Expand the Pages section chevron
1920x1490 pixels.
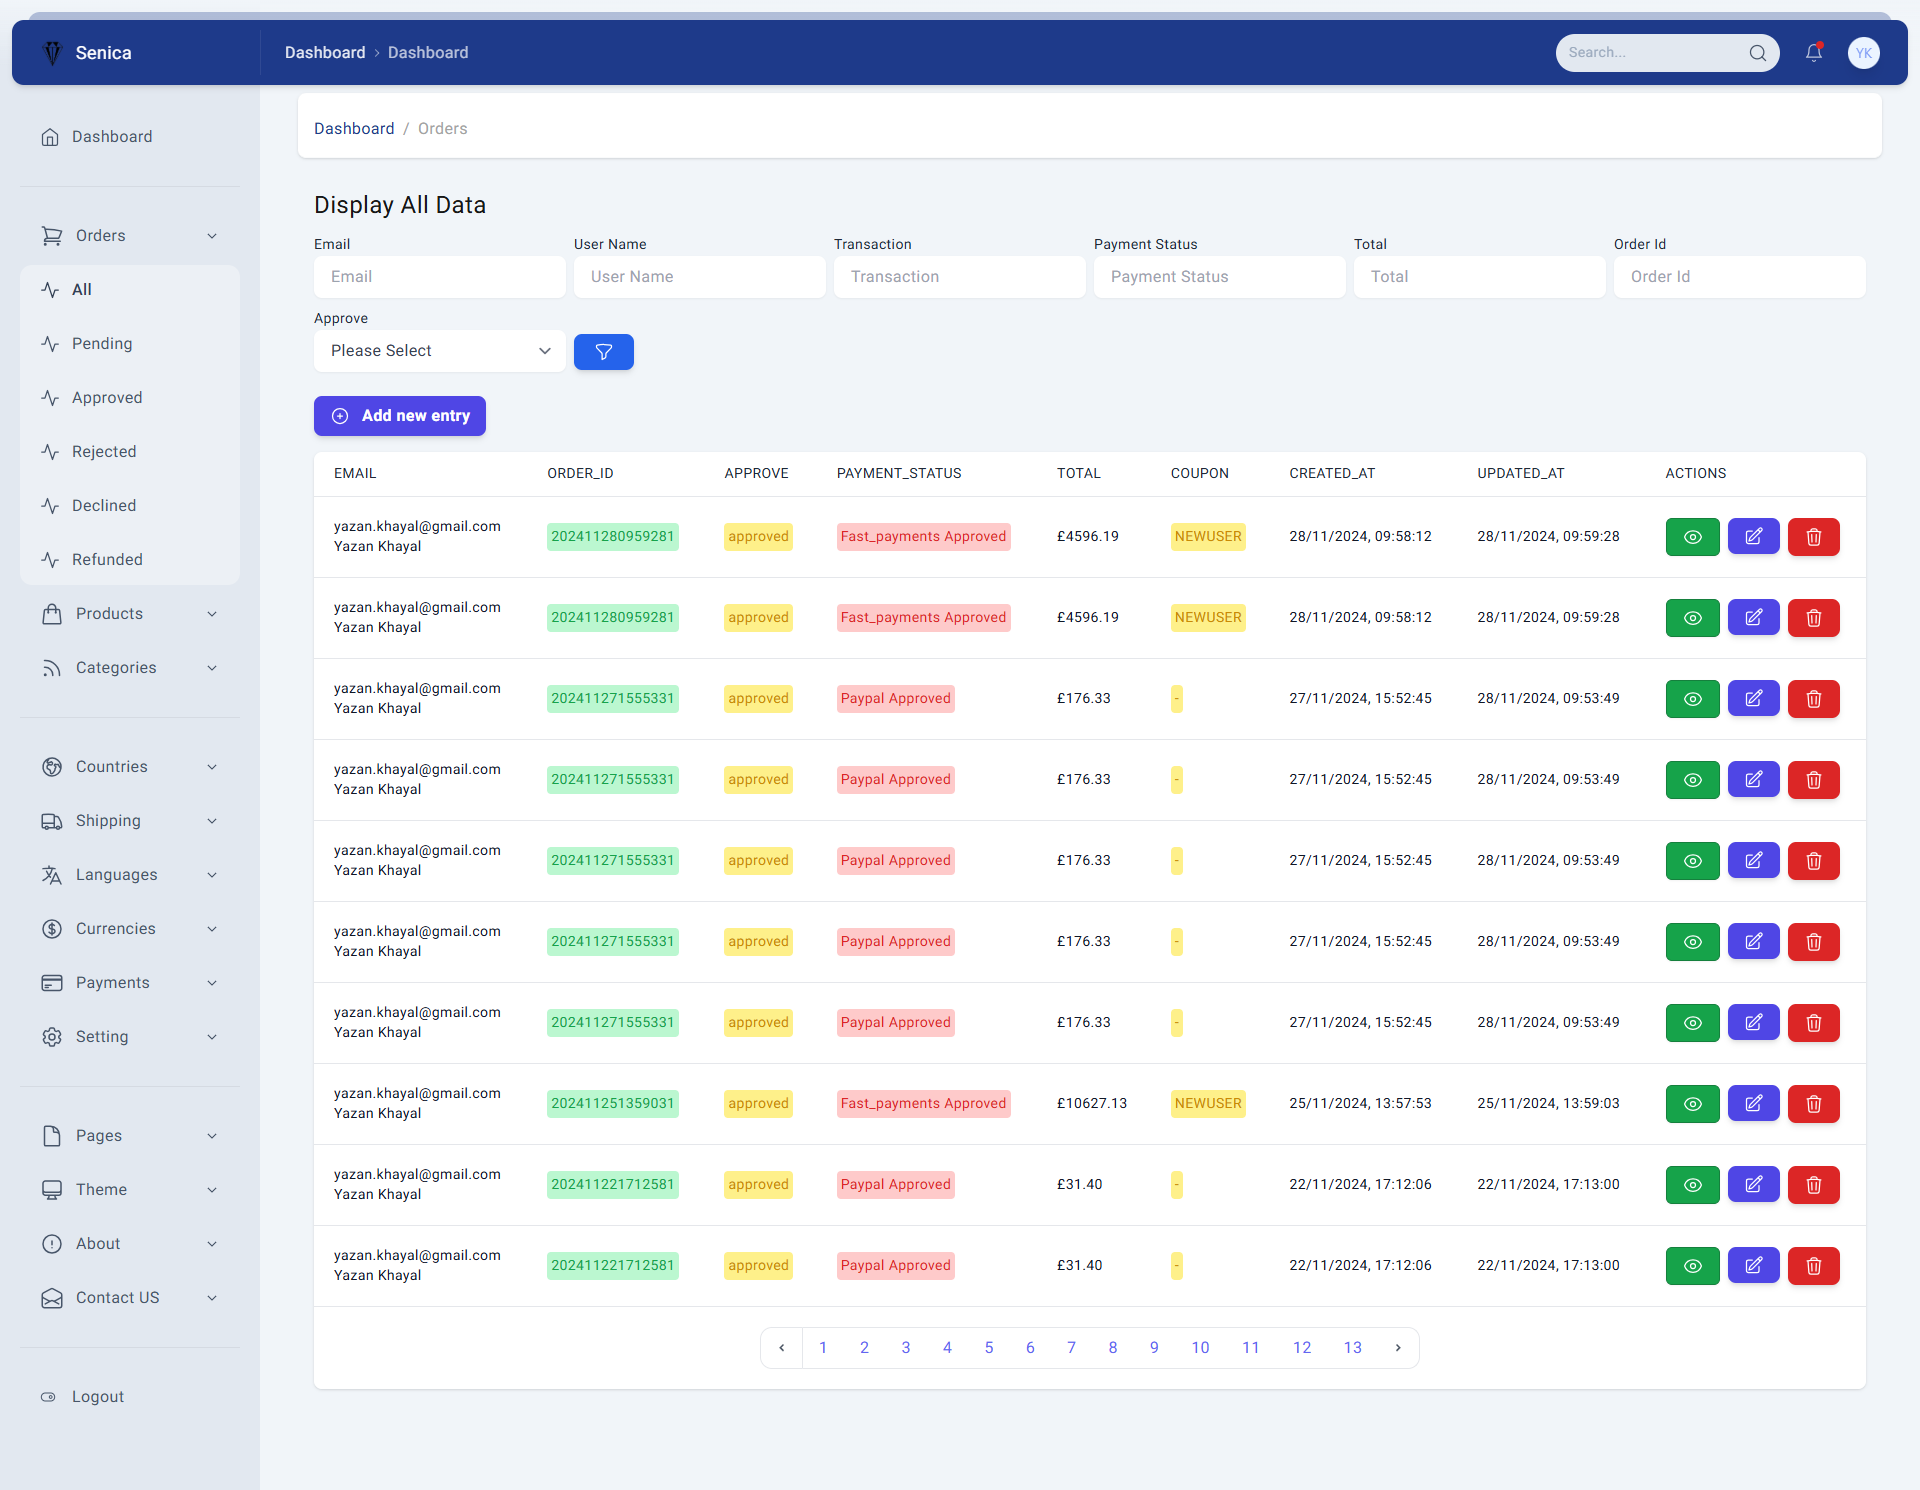(212, 1136)
